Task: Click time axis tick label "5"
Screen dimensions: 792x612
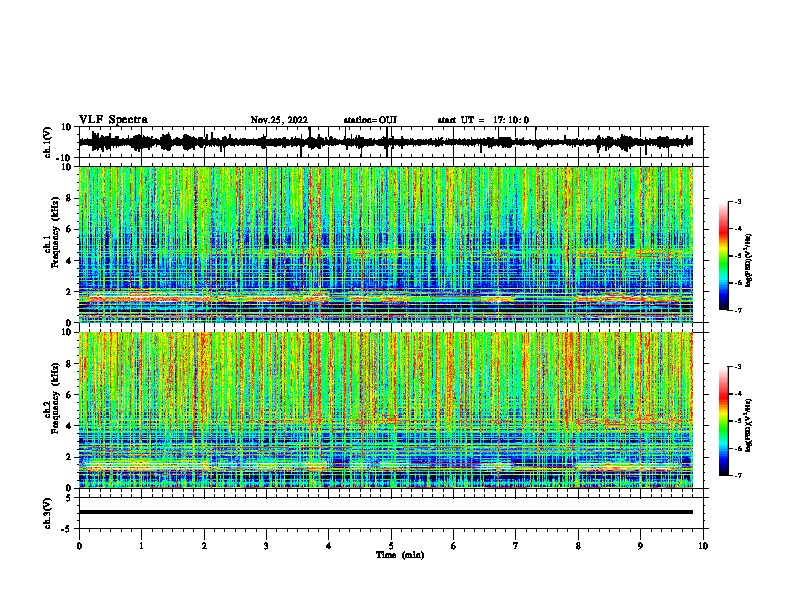Action: click(x=391, y=546)
